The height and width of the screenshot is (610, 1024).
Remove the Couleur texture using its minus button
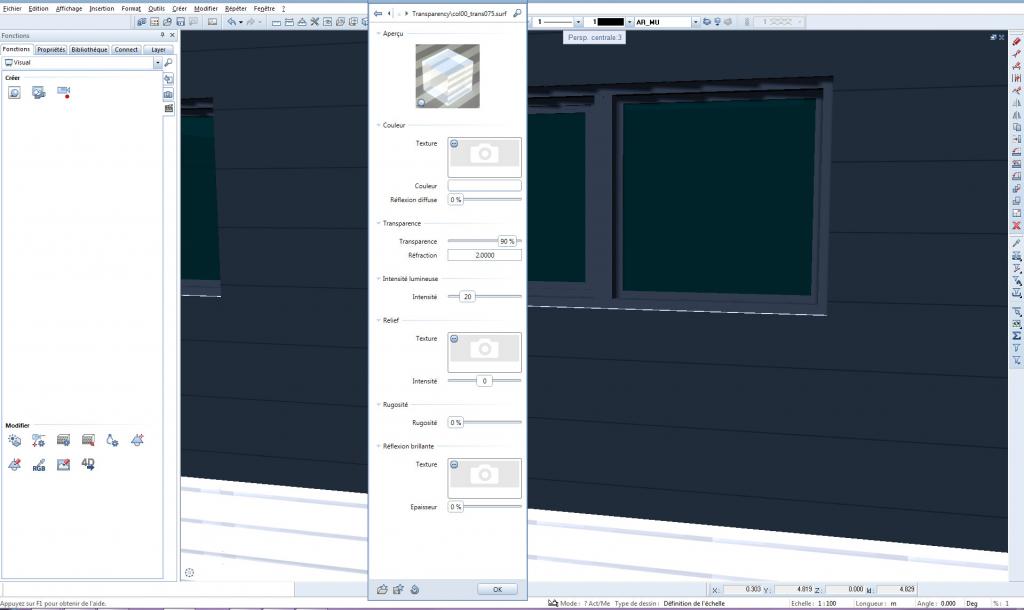[x=455, y=144]
